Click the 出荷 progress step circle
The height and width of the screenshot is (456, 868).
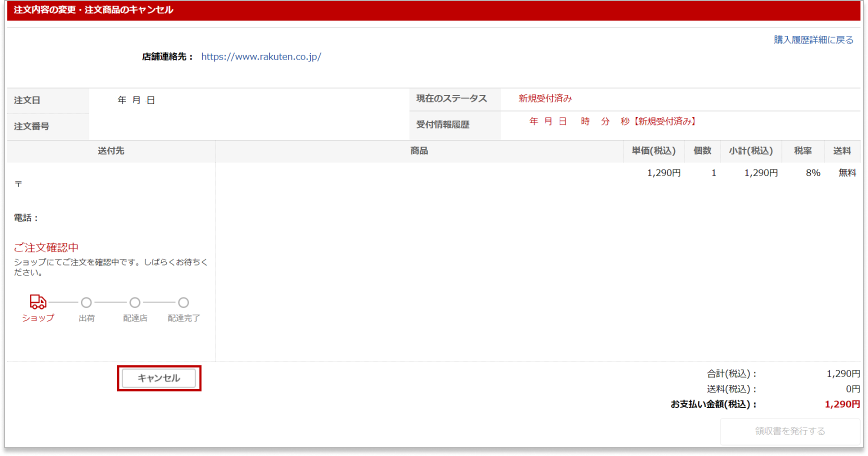pos(86,301)
